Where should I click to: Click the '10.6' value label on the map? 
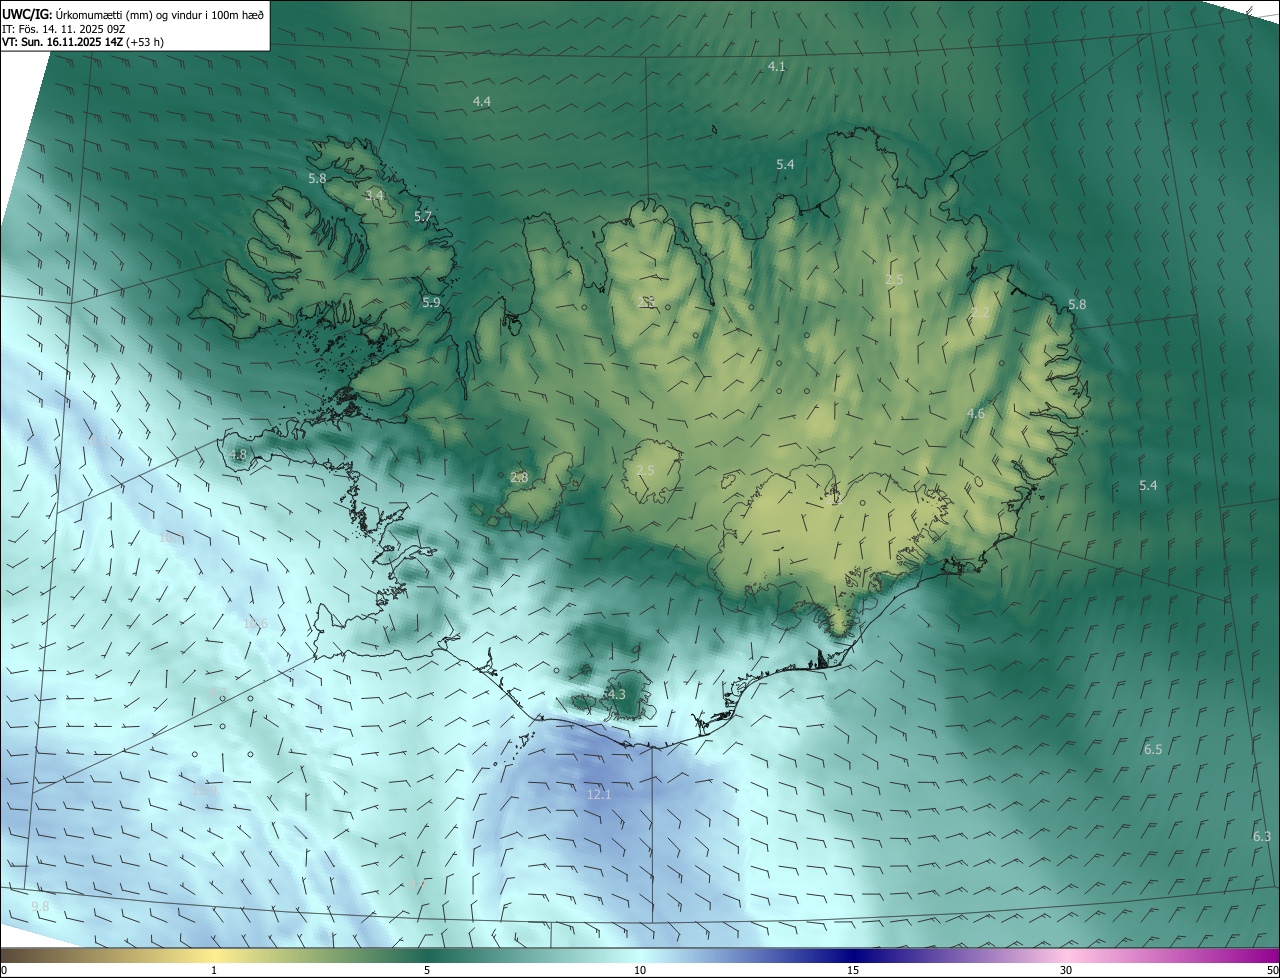tap(256, 624)
